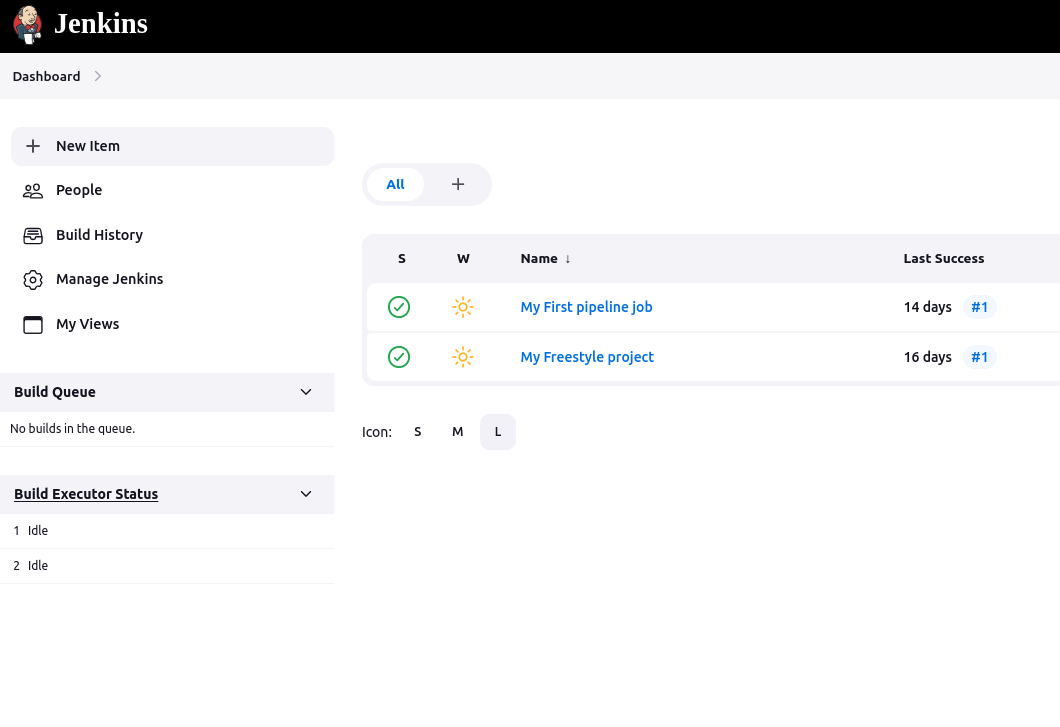Click the 16 days last success text
Viewport: 1060px width, 727px height.
(928, 357)
